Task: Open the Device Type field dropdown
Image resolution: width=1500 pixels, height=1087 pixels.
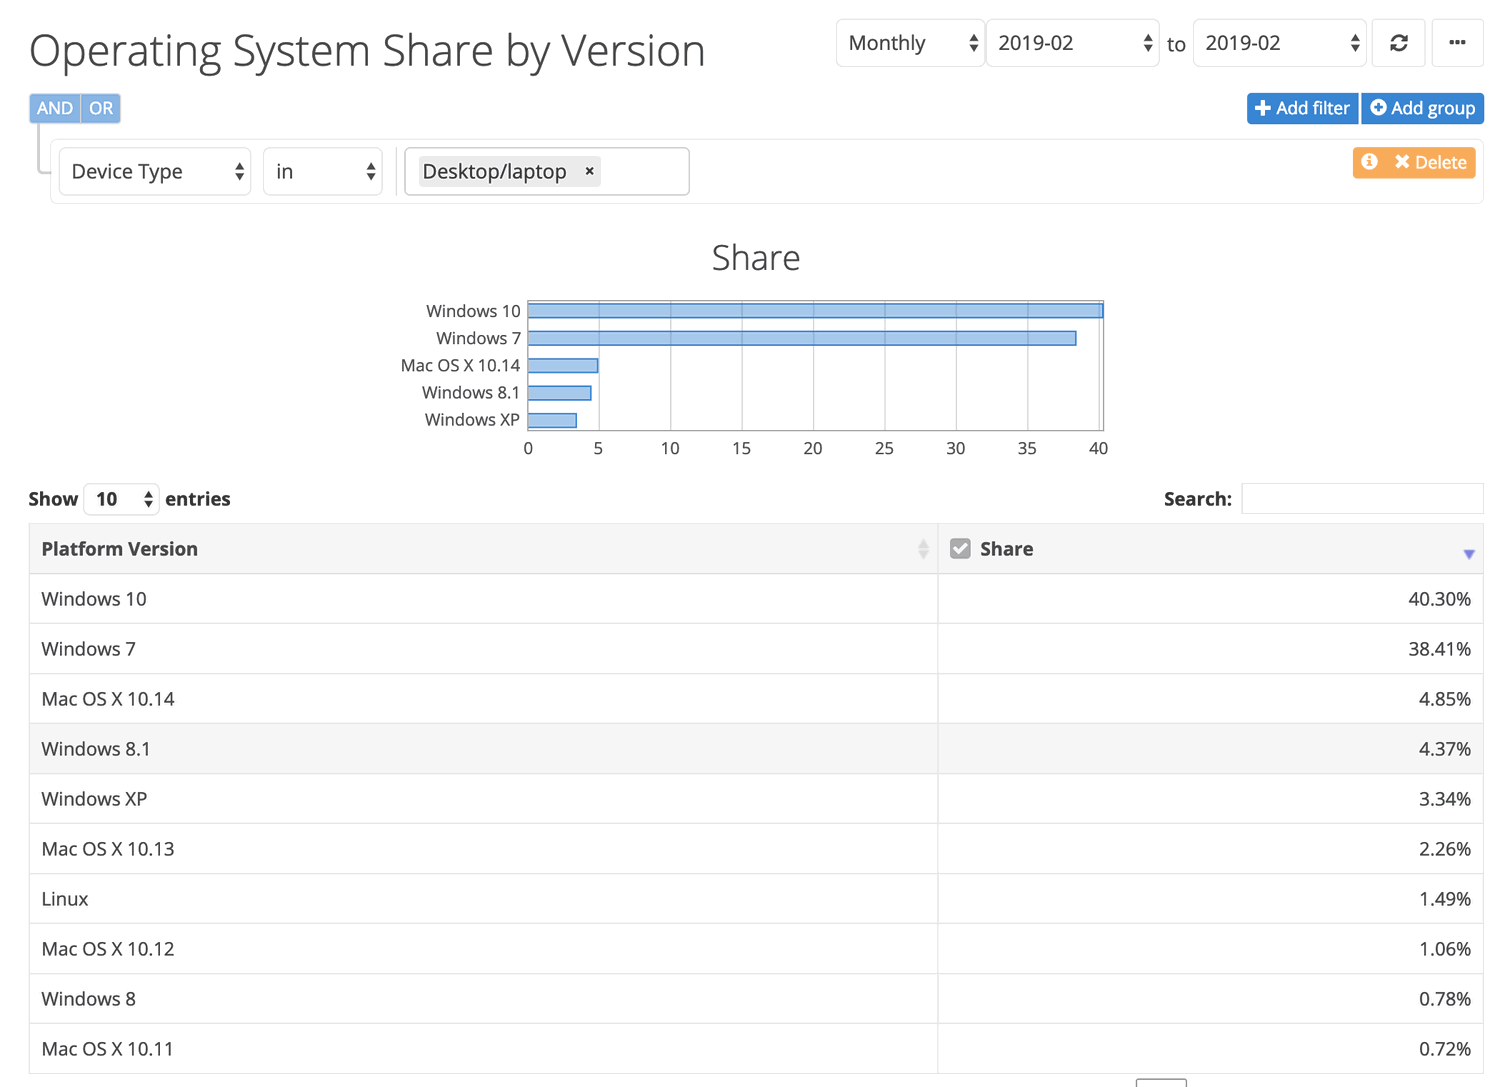Action: [154, 171]
